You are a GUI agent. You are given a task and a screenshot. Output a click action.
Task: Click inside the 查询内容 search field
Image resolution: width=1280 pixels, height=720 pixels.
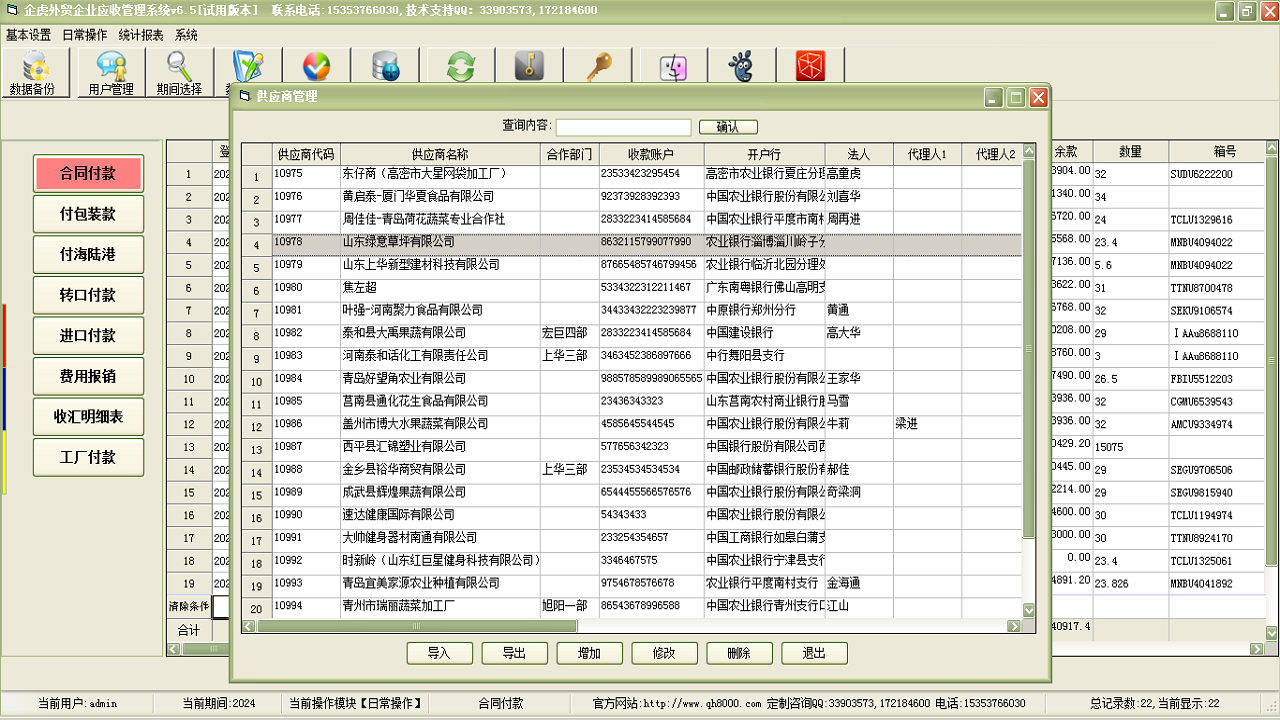point(622,126)
